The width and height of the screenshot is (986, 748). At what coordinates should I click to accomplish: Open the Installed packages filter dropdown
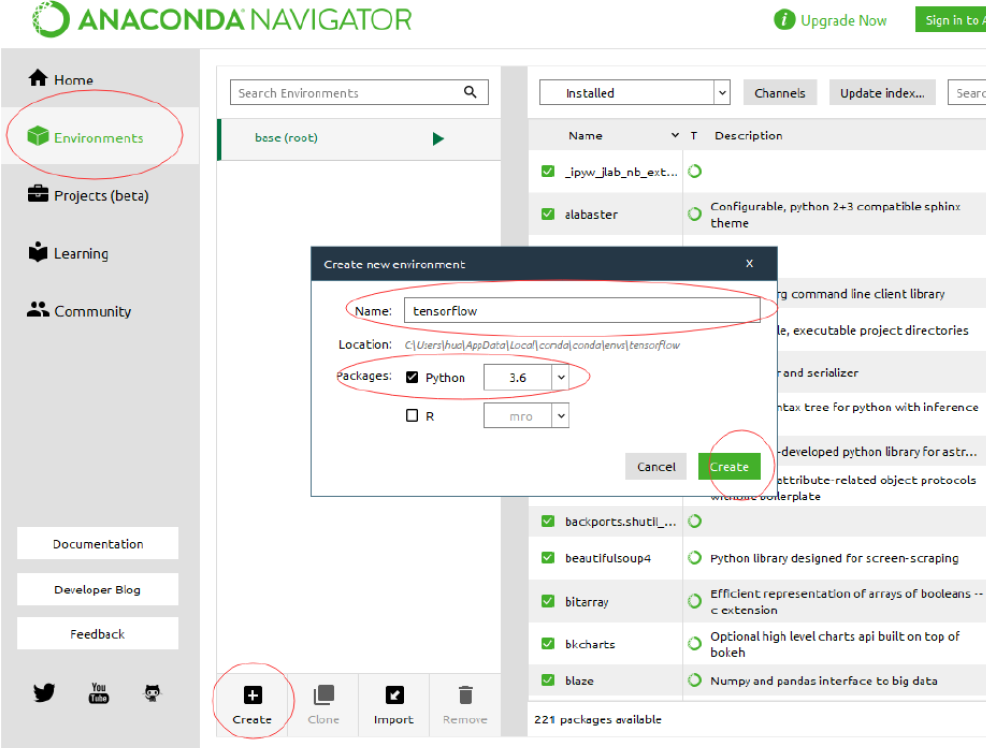coord(634,92)
